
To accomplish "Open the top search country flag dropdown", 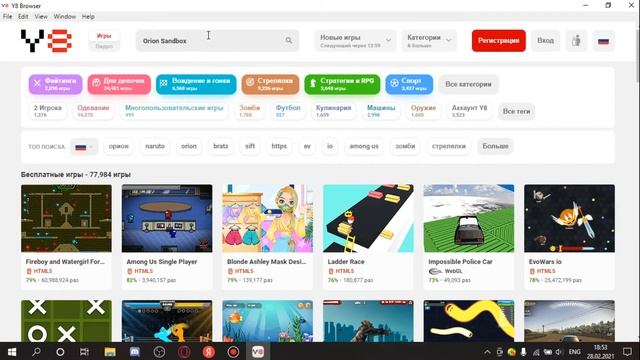I will tap(84, 147).
